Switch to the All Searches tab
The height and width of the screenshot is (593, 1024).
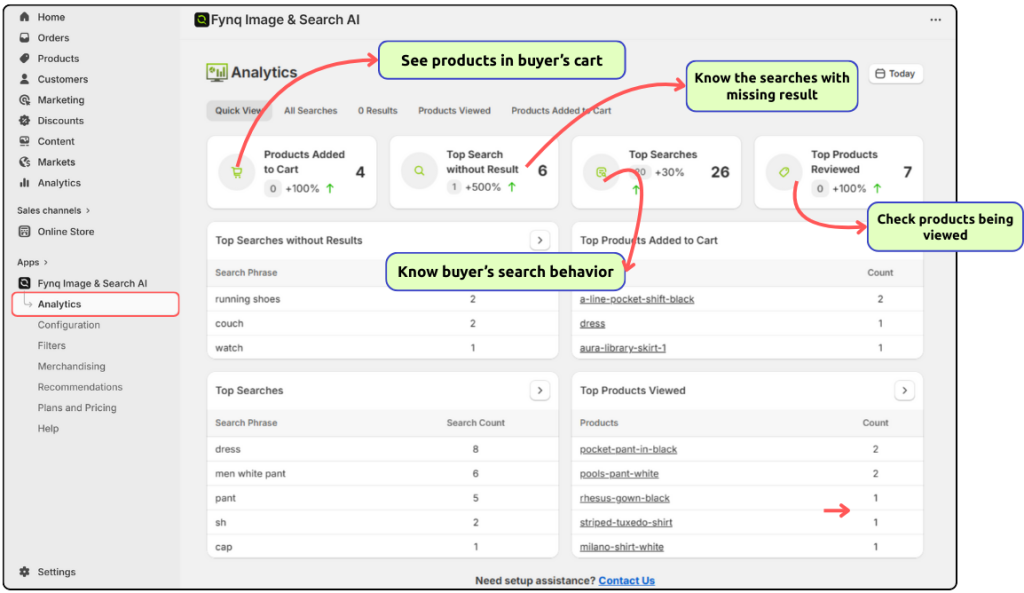click(x=310, y=110)
